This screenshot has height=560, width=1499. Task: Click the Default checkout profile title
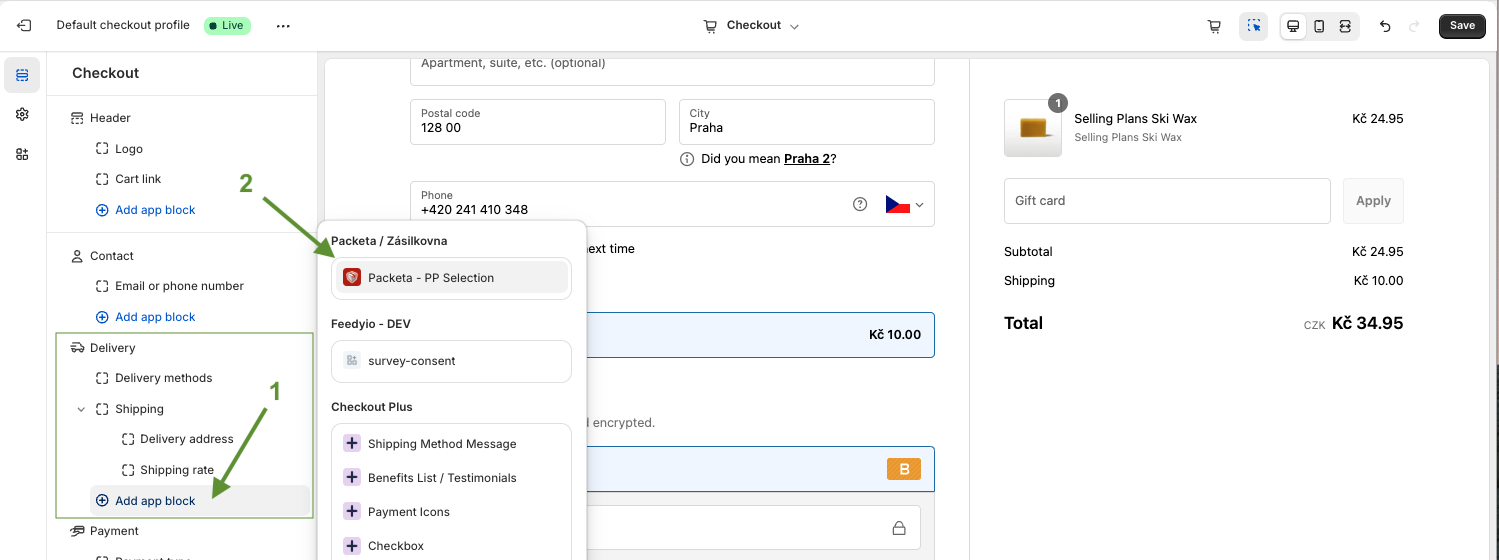point(123,26)
